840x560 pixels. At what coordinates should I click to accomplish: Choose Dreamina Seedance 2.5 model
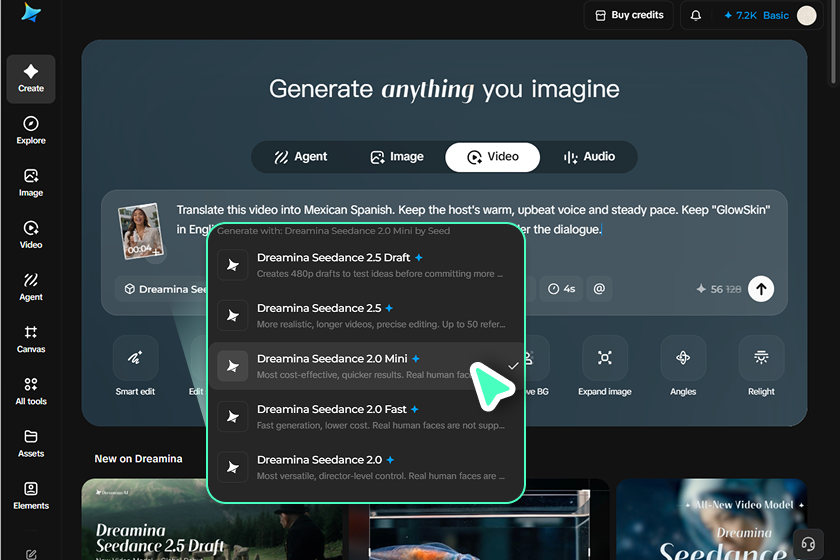(x=365, y=316)
